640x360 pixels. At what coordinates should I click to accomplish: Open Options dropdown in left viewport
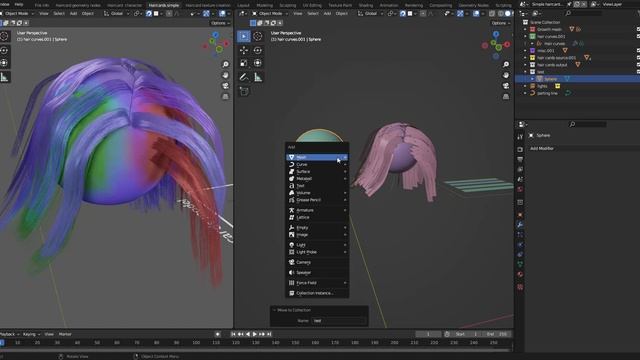(x=220, y=23)
